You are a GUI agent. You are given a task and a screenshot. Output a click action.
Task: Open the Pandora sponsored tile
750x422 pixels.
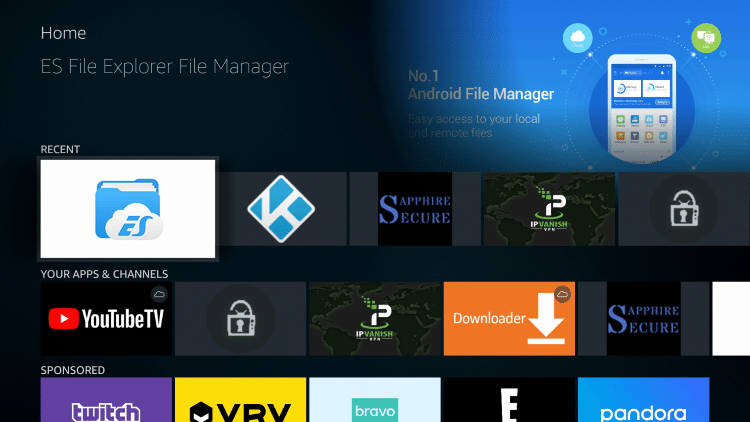point(643,400)
